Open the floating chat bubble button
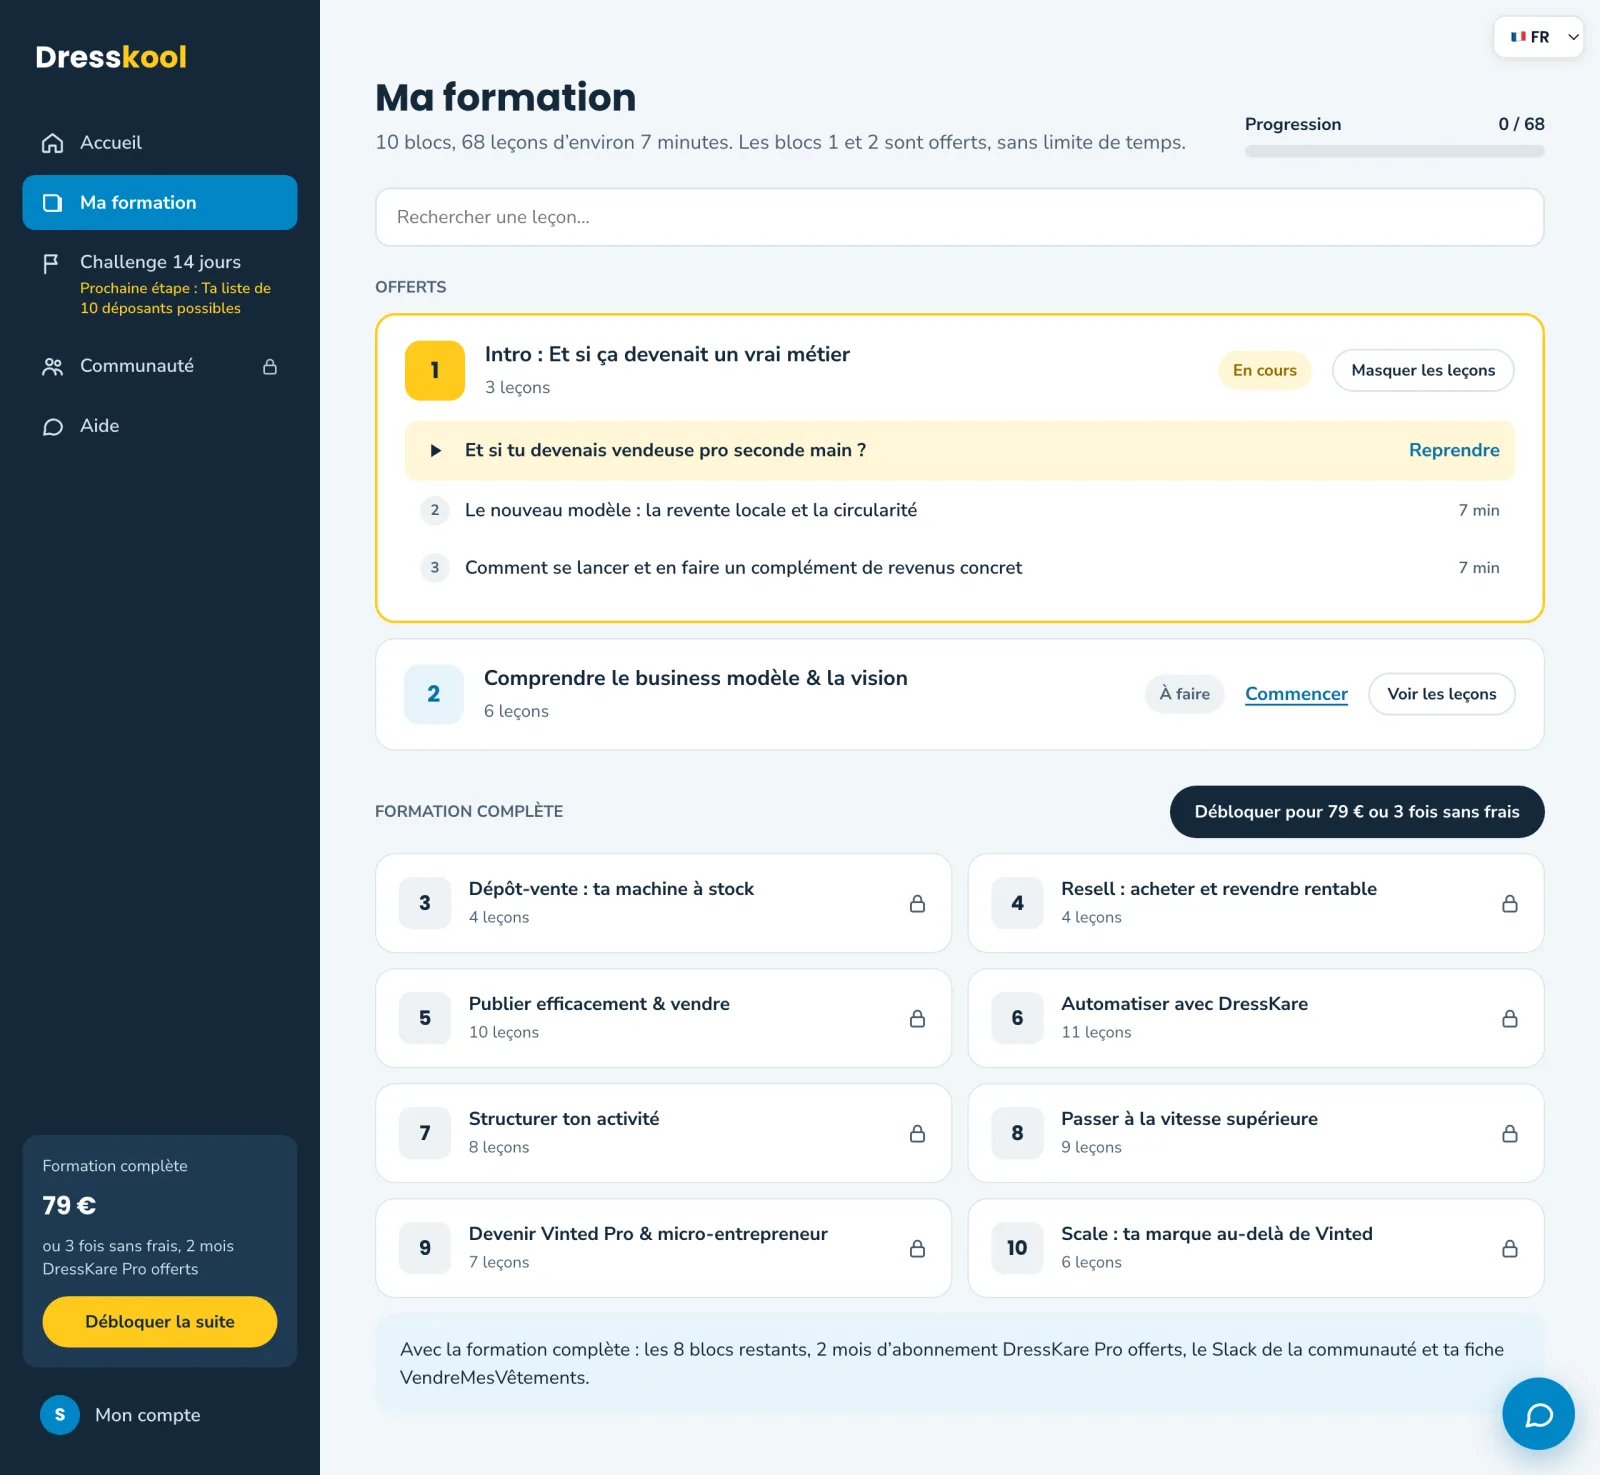The image size is (1600, 1475). coord(1538,1414)
